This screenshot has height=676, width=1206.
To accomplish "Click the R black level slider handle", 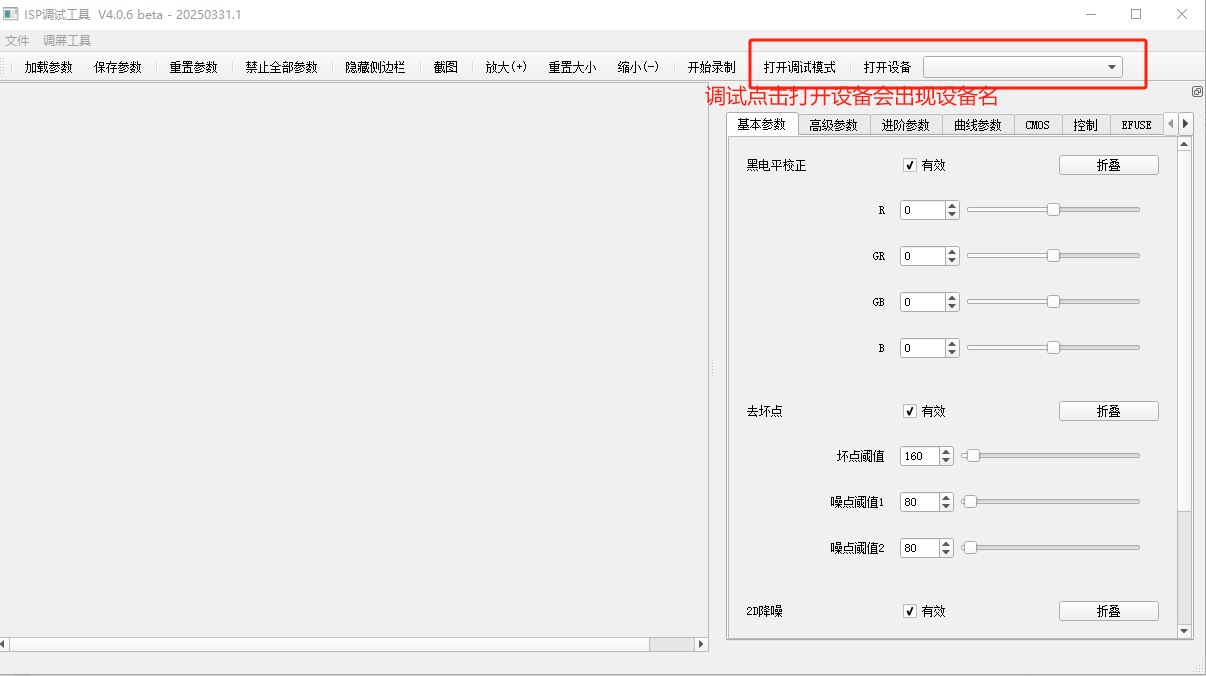I will (1053, 209).
